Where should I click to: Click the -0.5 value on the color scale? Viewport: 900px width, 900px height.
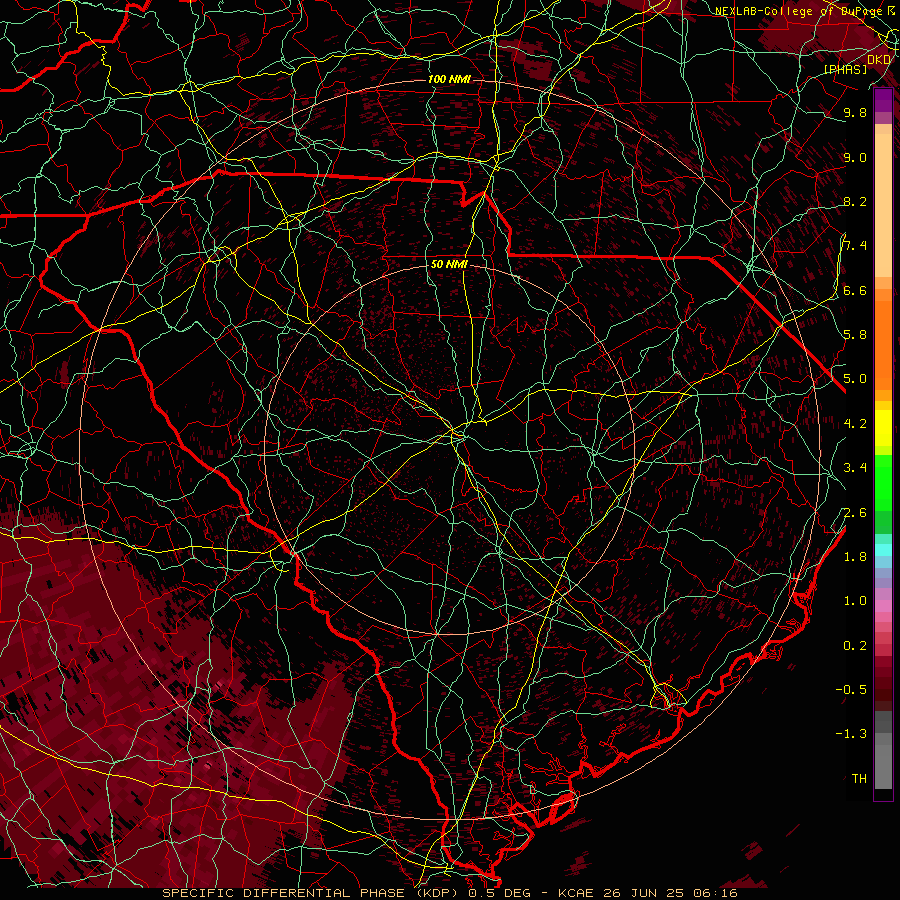point(851,690)
